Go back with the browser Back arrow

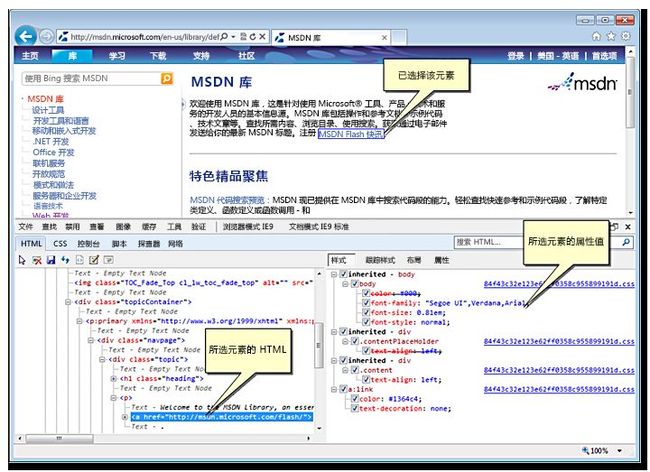[26, 36]
